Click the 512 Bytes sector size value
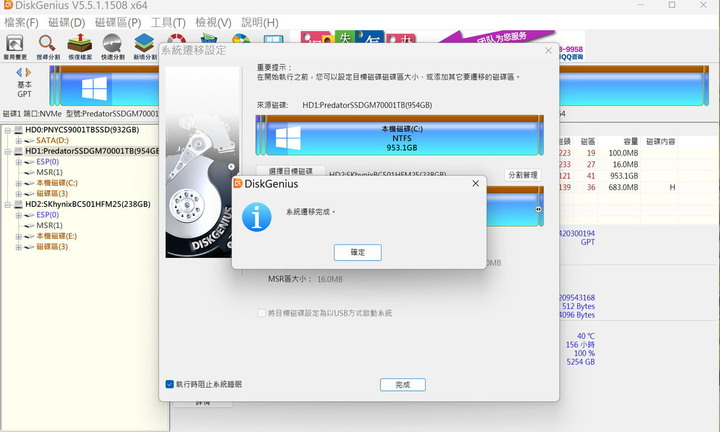Image resolution: width=720 pixels, height=432 pixels. pos(578,306)
